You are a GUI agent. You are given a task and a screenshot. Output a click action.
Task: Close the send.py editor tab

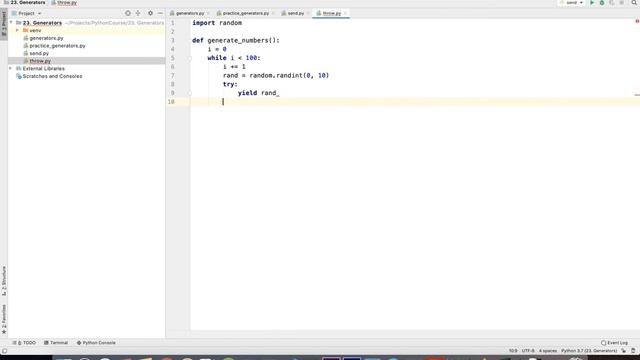pyautogui.click(x=308, y=13)
